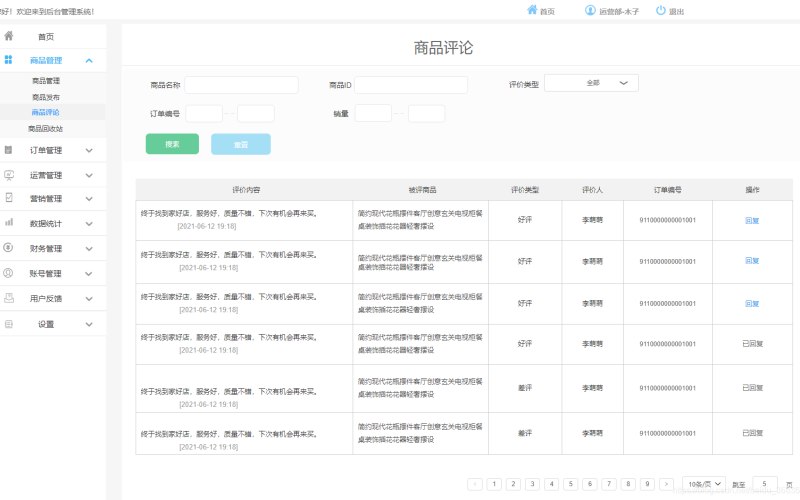The image size is (800, 500).
Task: Open 商品管理 submenu item
Action: click(46, 81)
